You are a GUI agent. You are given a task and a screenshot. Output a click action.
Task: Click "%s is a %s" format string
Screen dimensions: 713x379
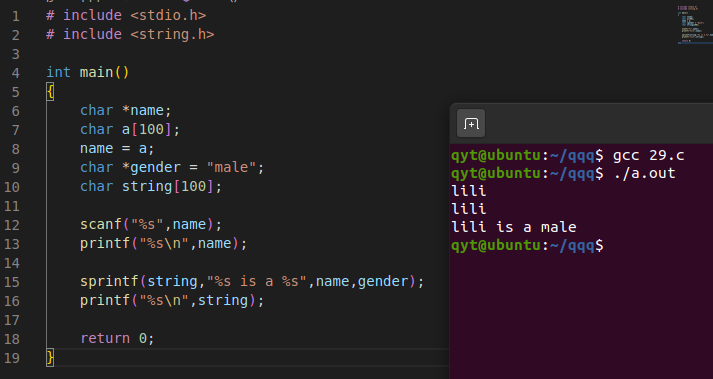(257, 281)
